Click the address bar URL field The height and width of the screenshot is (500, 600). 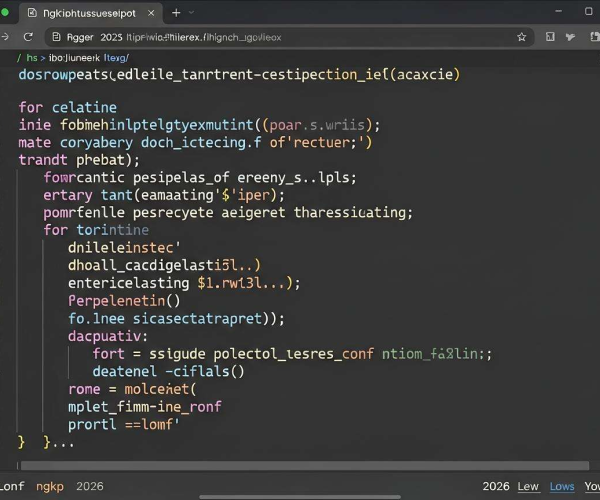pyautogui.click(x=289, y=37)
